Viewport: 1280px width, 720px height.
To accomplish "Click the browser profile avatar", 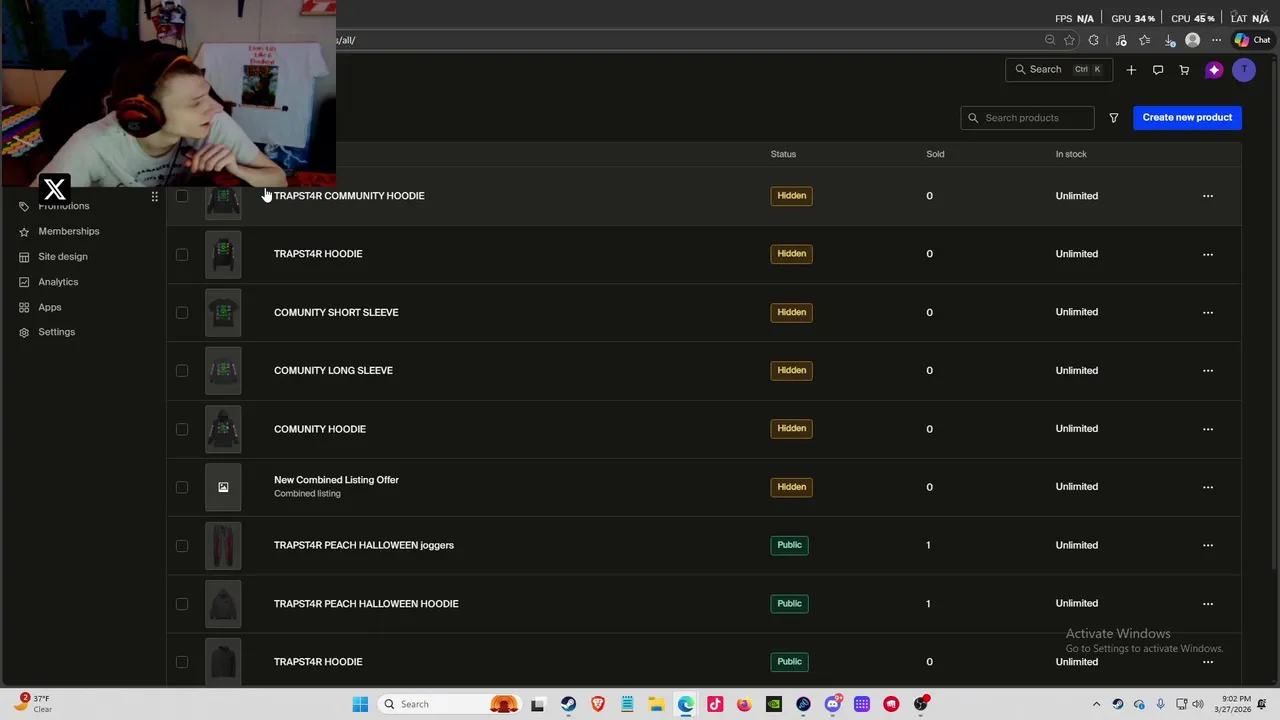I will click(1192, 40).
